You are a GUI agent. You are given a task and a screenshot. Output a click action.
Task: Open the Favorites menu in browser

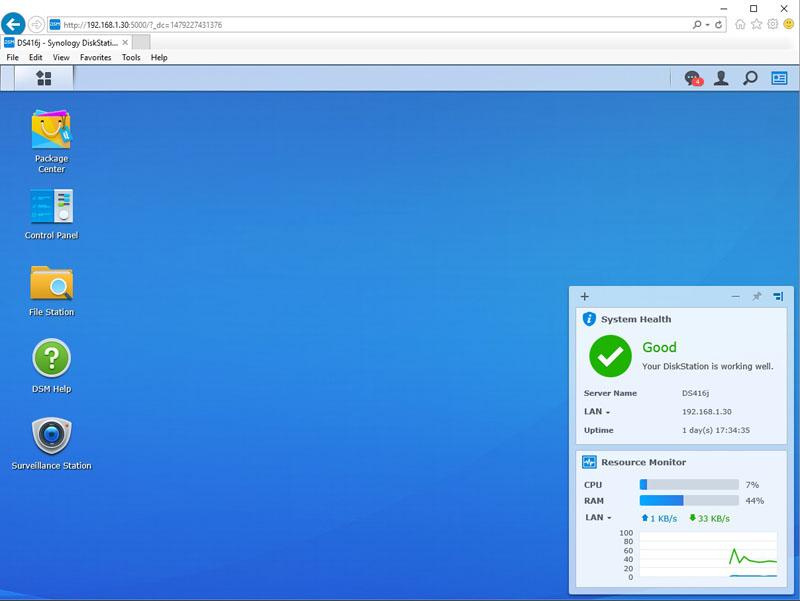(x=96, y=58)
